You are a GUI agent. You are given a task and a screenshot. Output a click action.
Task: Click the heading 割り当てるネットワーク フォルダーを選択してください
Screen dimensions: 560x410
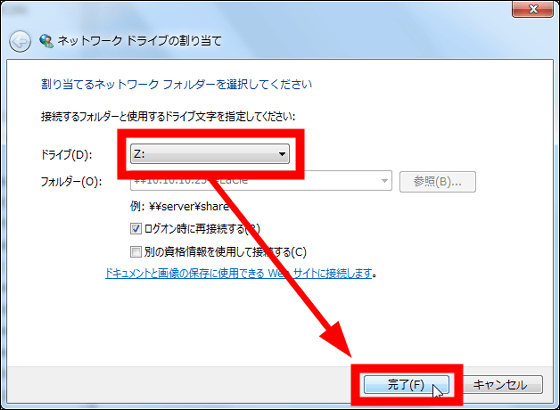[176, 85]
